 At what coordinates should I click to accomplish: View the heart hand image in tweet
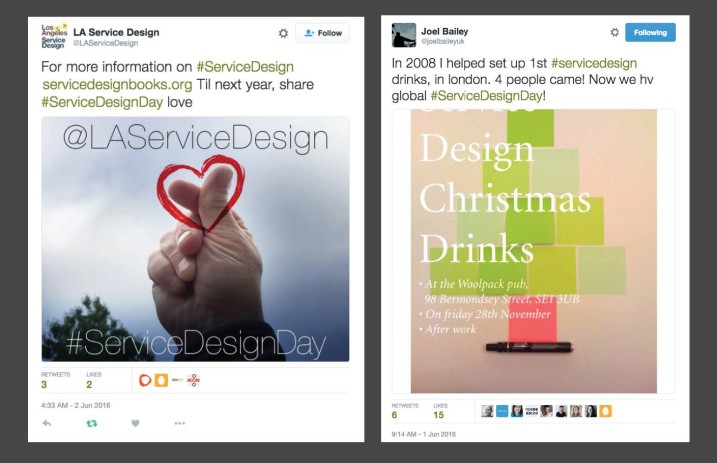pos(195,239)
